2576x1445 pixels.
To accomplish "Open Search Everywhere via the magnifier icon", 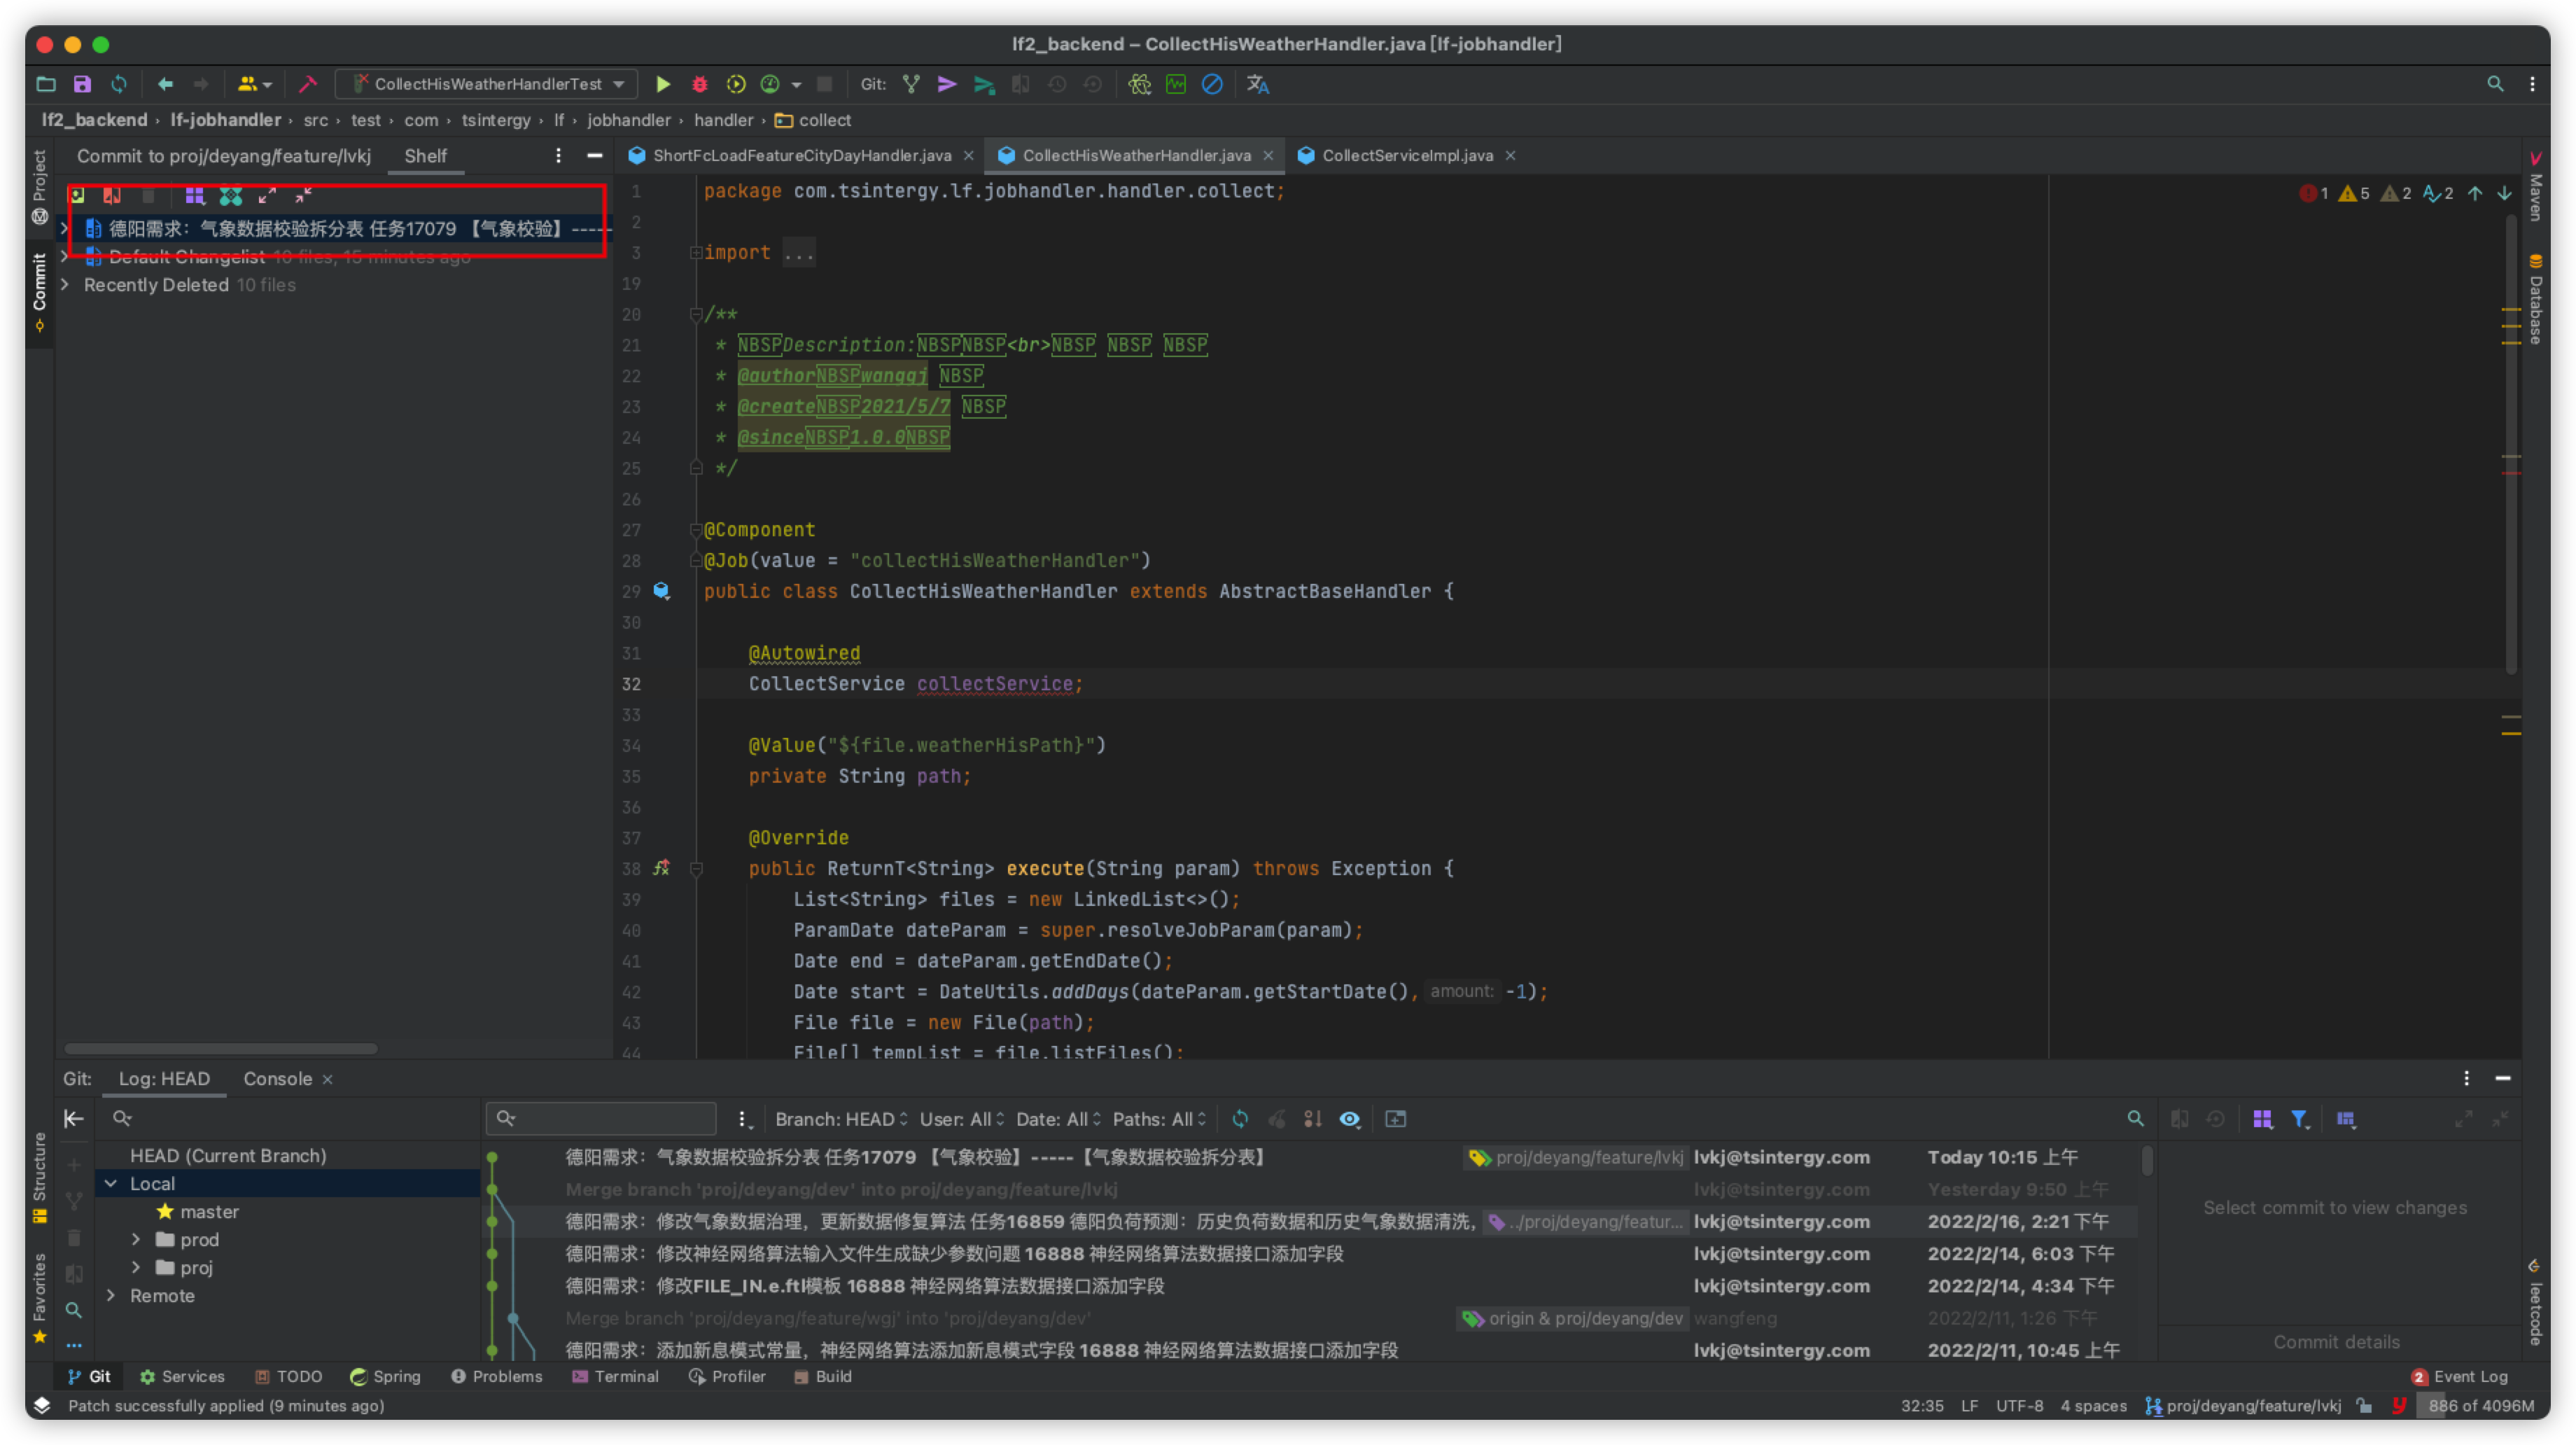I will [x=2495, y=84].
